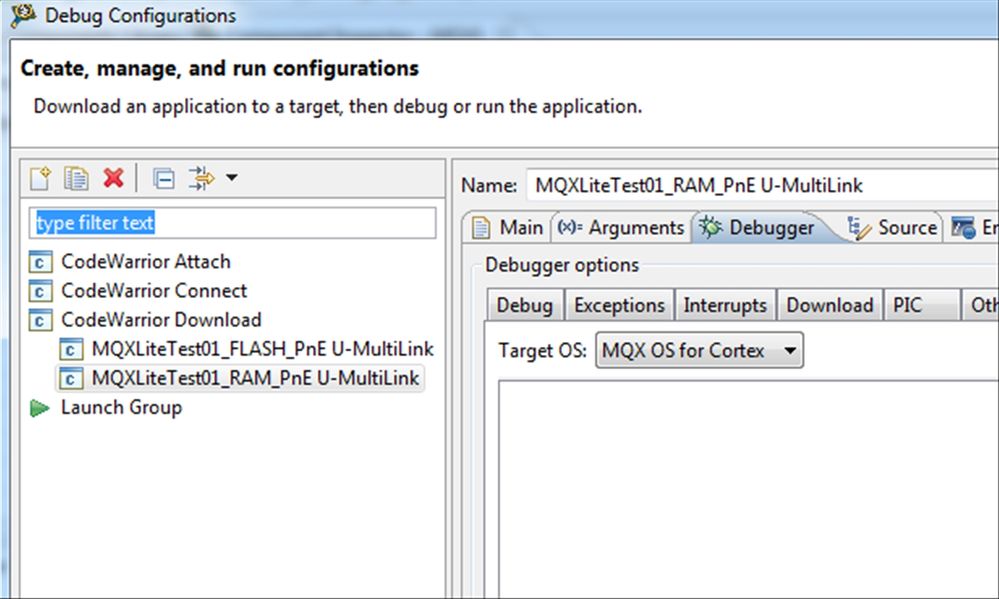Select MQXLiteTest01_RAM_PnE U-MultiLink configuration
Screen dimensions: 999x599
pyautogui.click(x=255, y=378)
